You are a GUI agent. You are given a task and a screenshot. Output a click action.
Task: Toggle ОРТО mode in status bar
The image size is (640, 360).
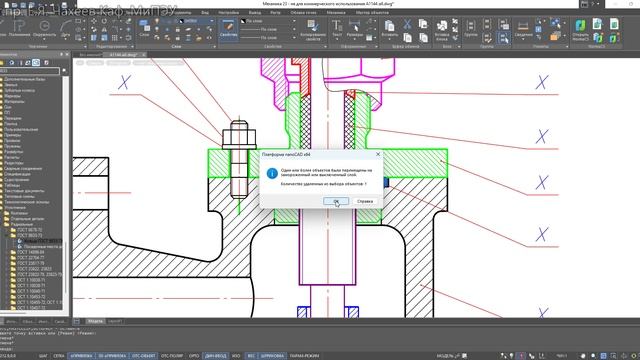[194, 356]
